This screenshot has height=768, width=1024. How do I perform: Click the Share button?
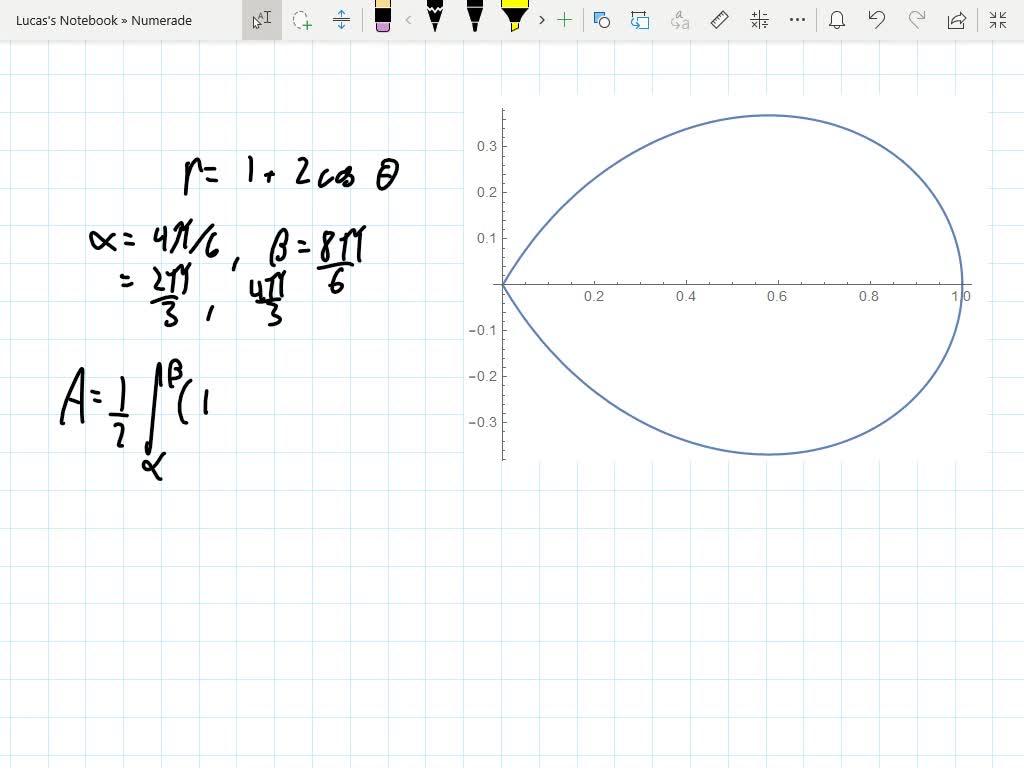(x=957, y=20)
